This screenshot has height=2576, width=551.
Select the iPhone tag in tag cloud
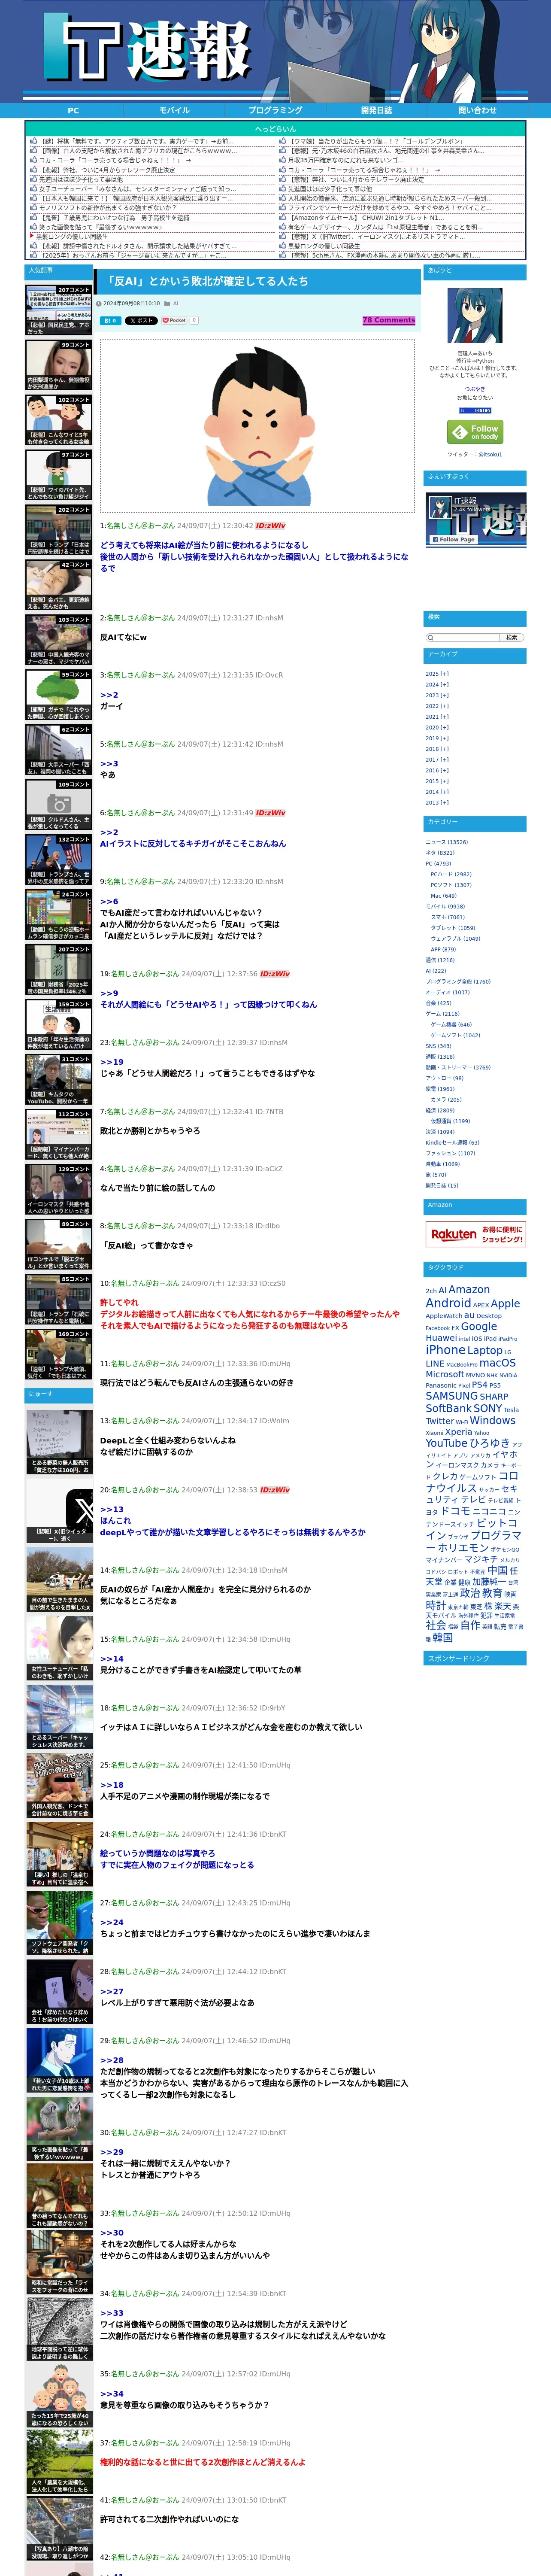pos(445,1350)
